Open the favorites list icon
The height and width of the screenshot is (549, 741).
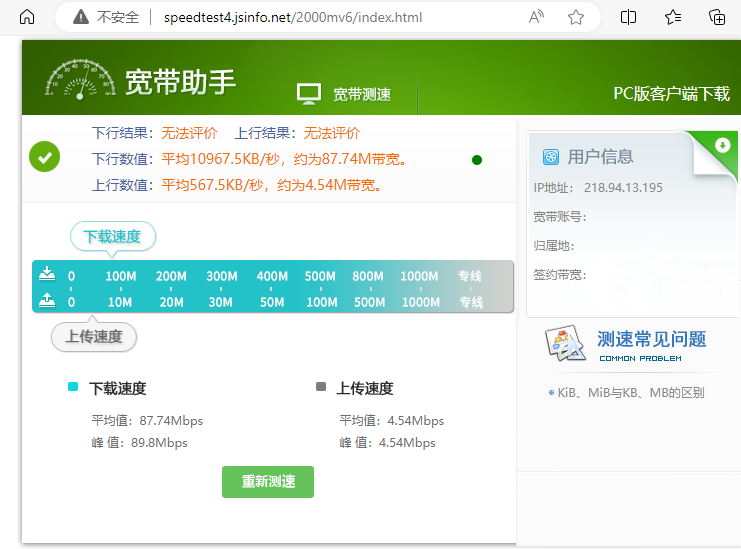pos(673,17)
